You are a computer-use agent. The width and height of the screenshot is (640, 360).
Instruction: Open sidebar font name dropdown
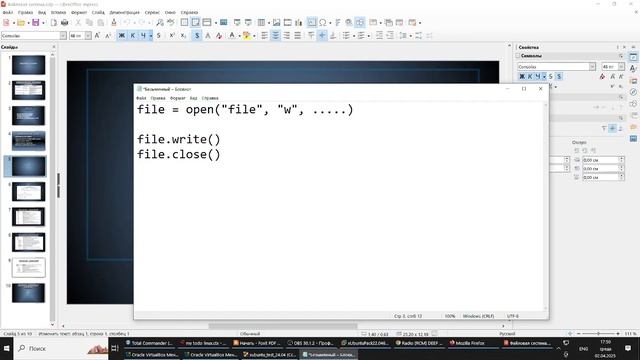tap(592, 67)
